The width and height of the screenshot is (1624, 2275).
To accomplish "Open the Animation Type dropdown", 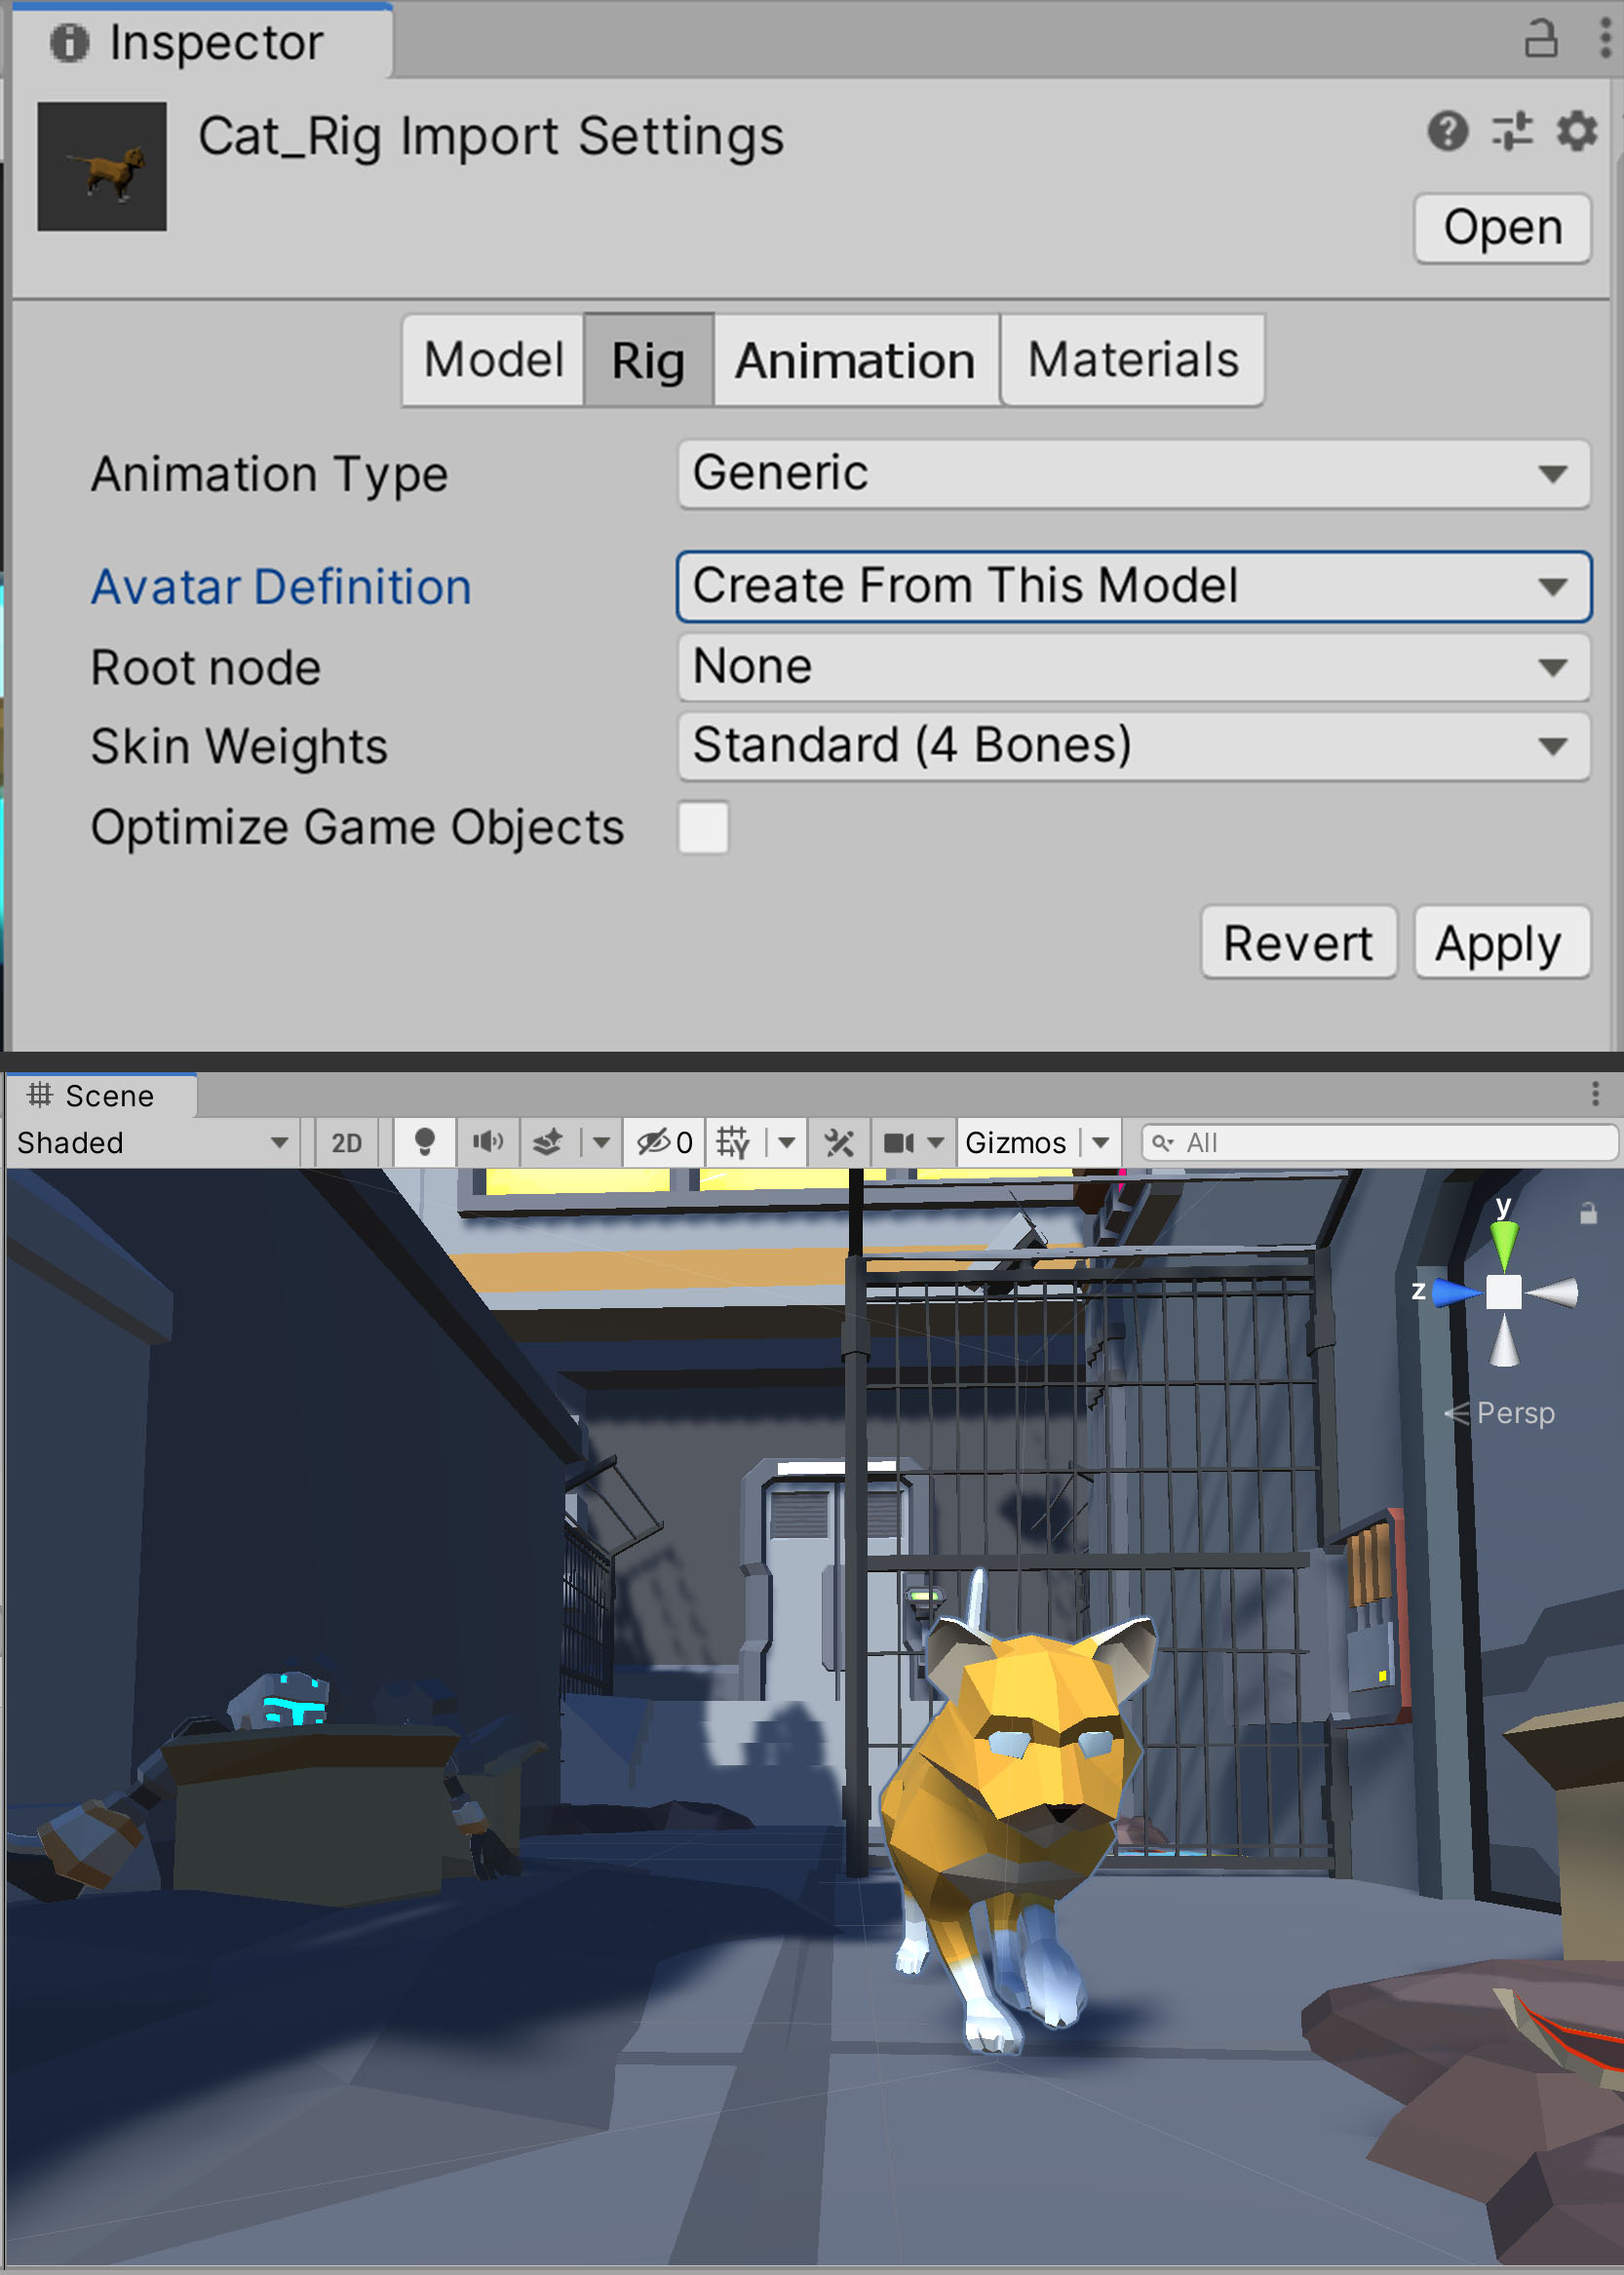I will pos(1133,473).
